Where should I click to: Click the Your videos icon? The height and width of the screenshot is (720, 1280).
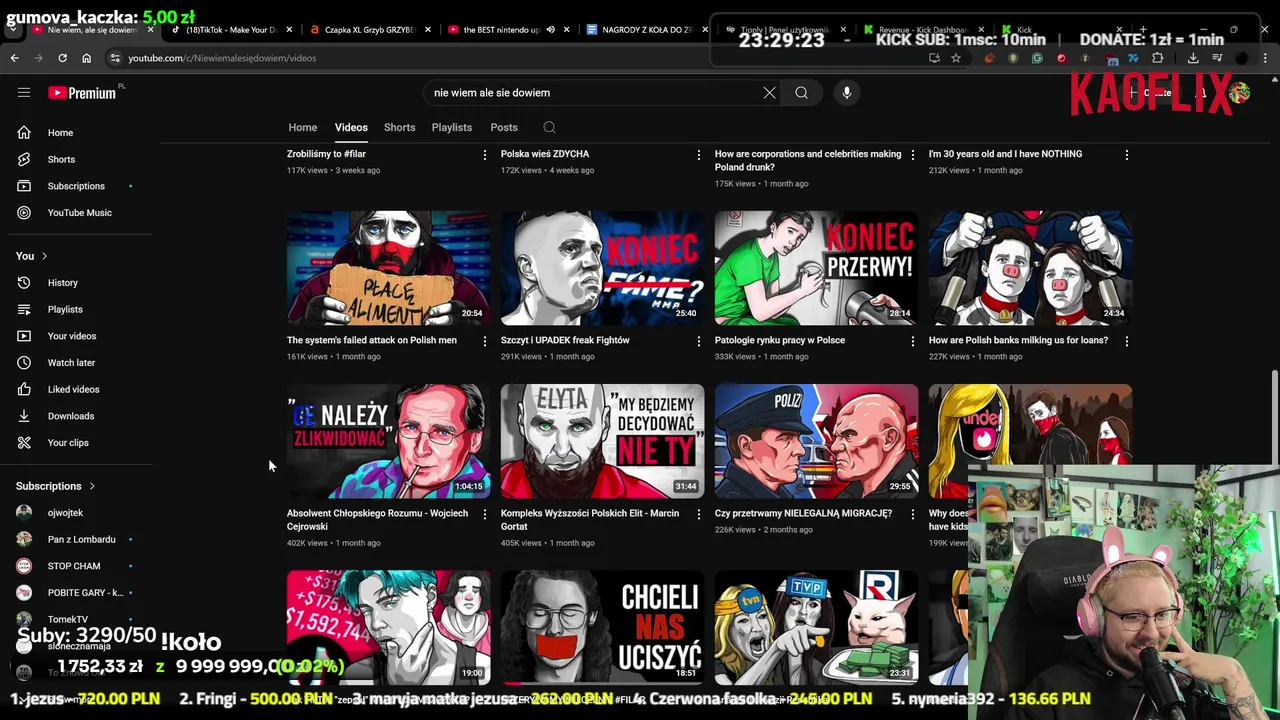[x=24, y=336]
